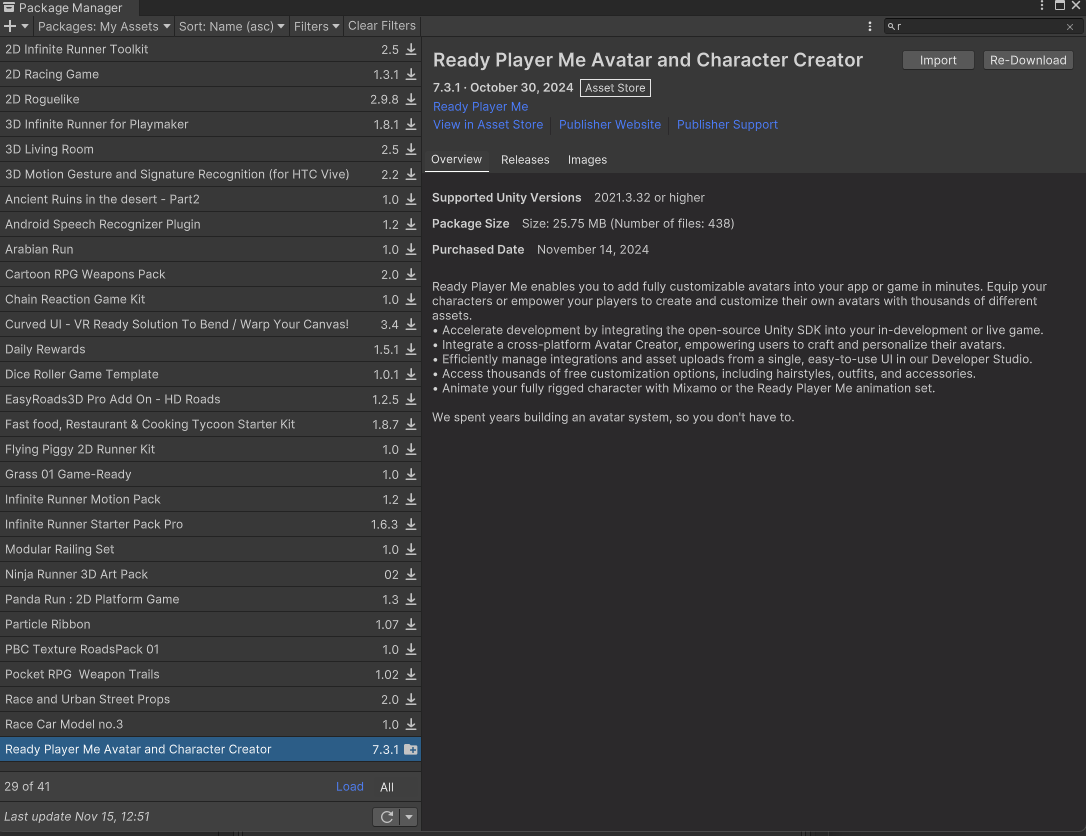Click download icon for EasyRoads3D Pro Add On
Image resolution: width=1086 pixels, height=836 pixels.
tap(411, 399)
